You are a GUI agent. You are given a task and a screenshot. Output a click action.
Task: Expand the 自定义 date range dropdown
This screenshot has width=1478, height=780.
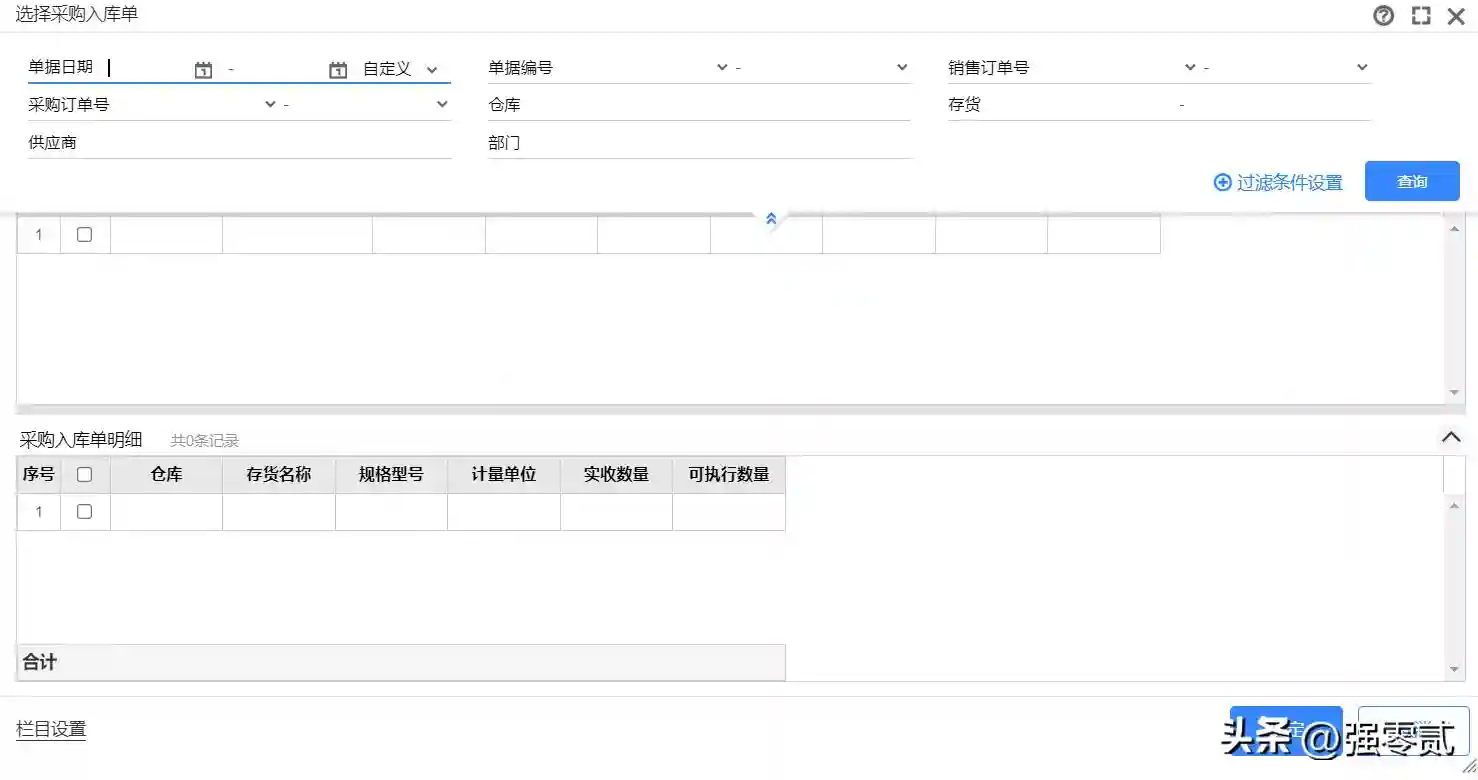pyautogui.click(x=432, y=70)
